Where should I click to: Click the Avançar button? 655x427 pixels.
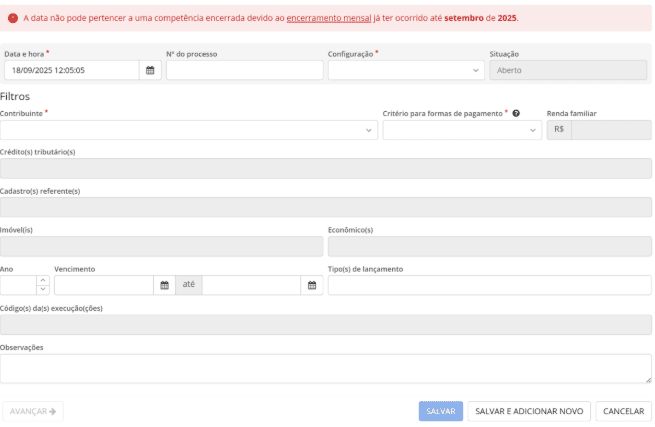(x=34, y=411)
